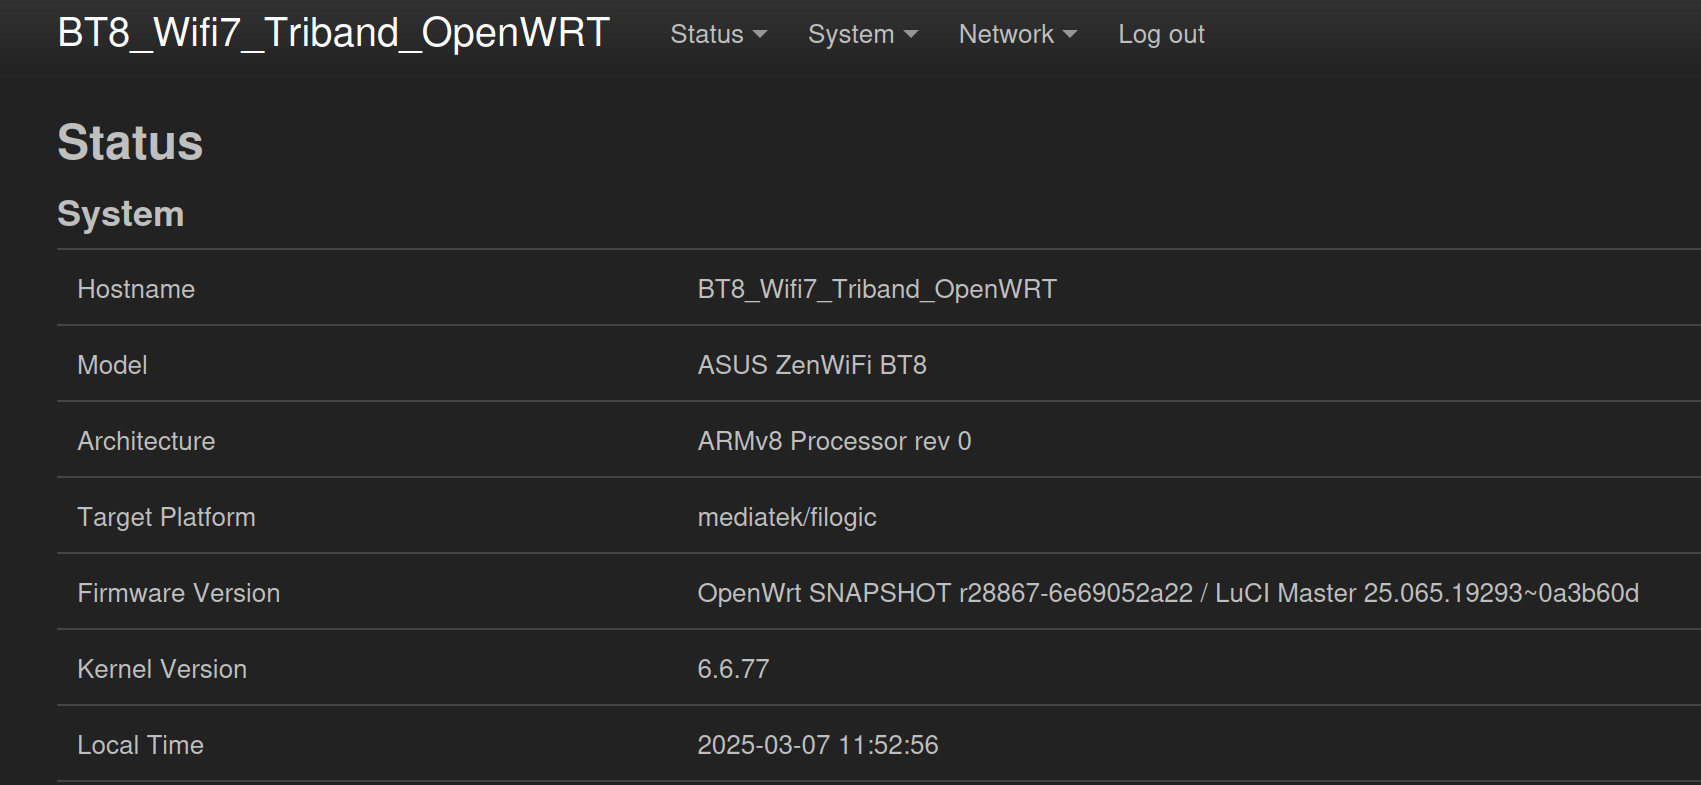Click the System section heading

121,214
